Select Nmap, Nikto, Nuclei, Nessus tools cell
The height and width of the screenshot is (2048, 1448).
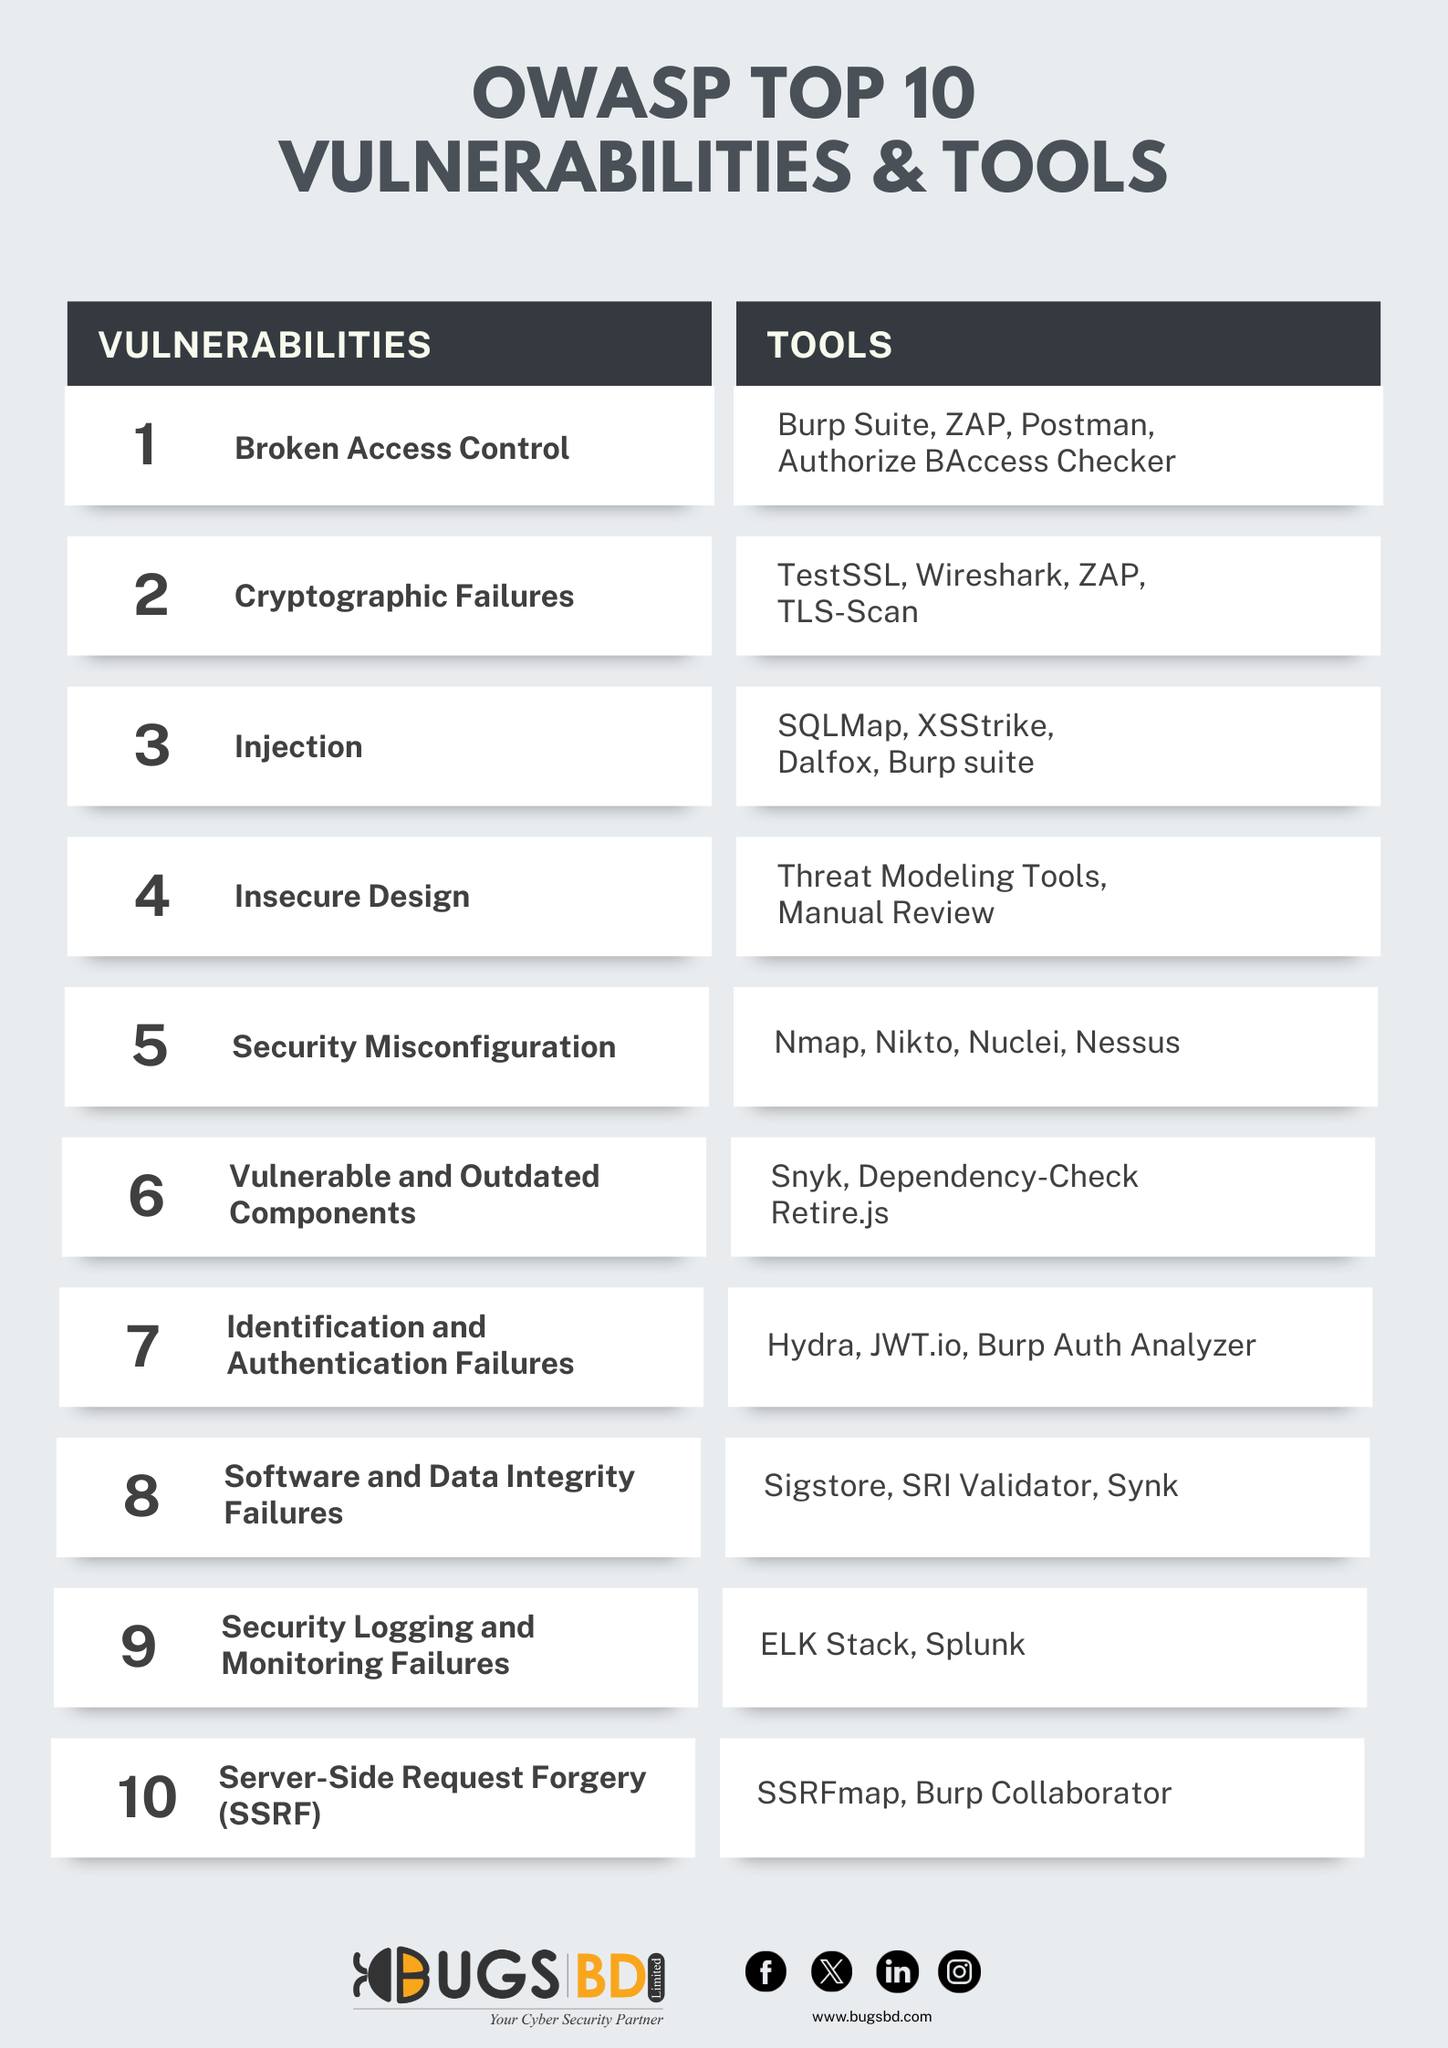(1055, 1046)
